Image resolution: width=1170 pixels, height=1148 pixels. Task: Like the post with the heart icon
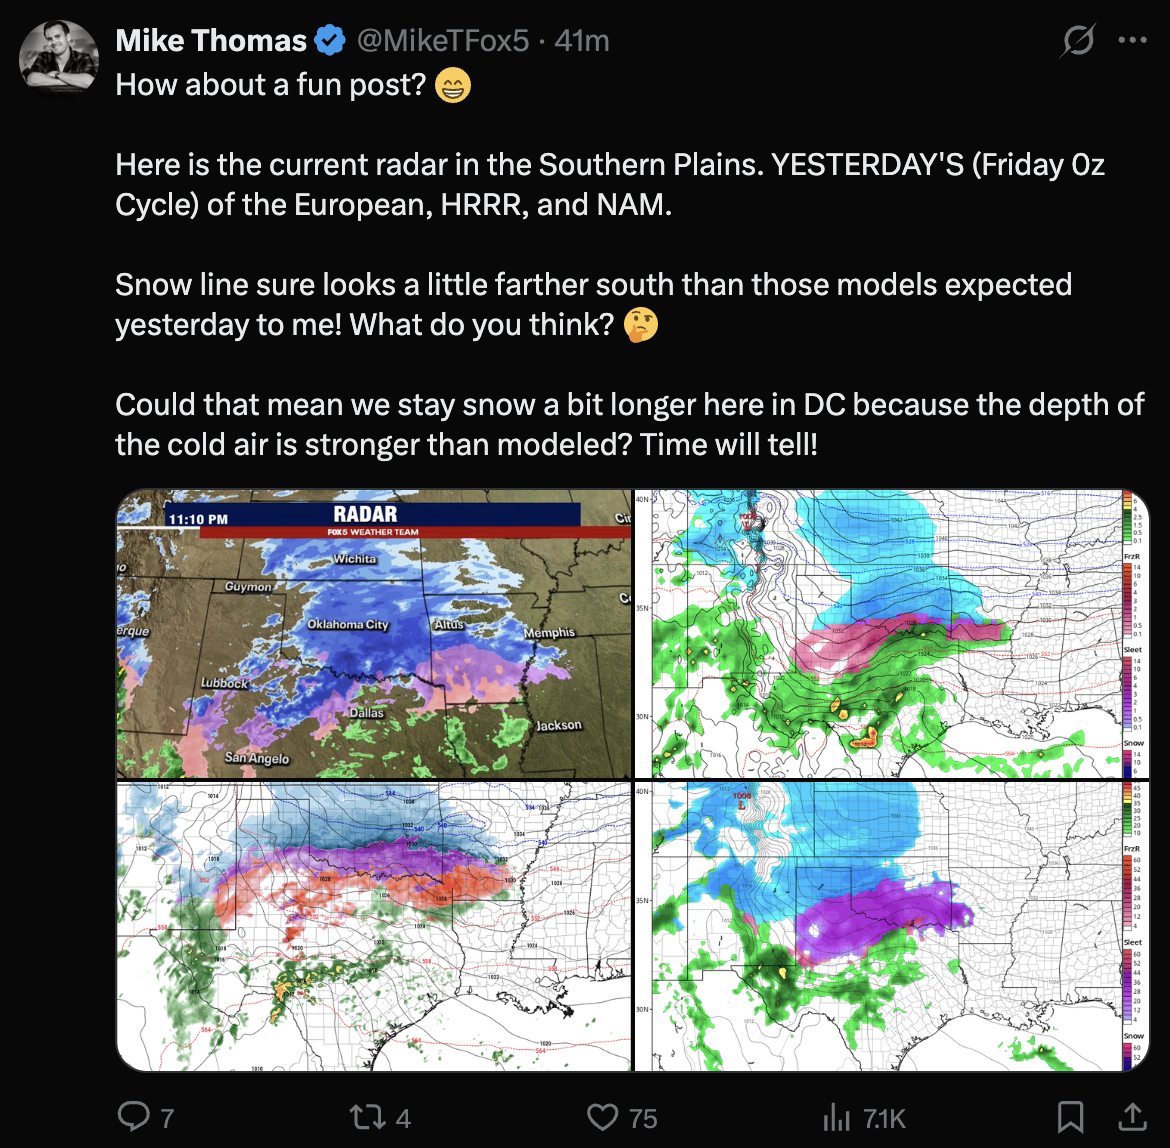coord(602,1116)
